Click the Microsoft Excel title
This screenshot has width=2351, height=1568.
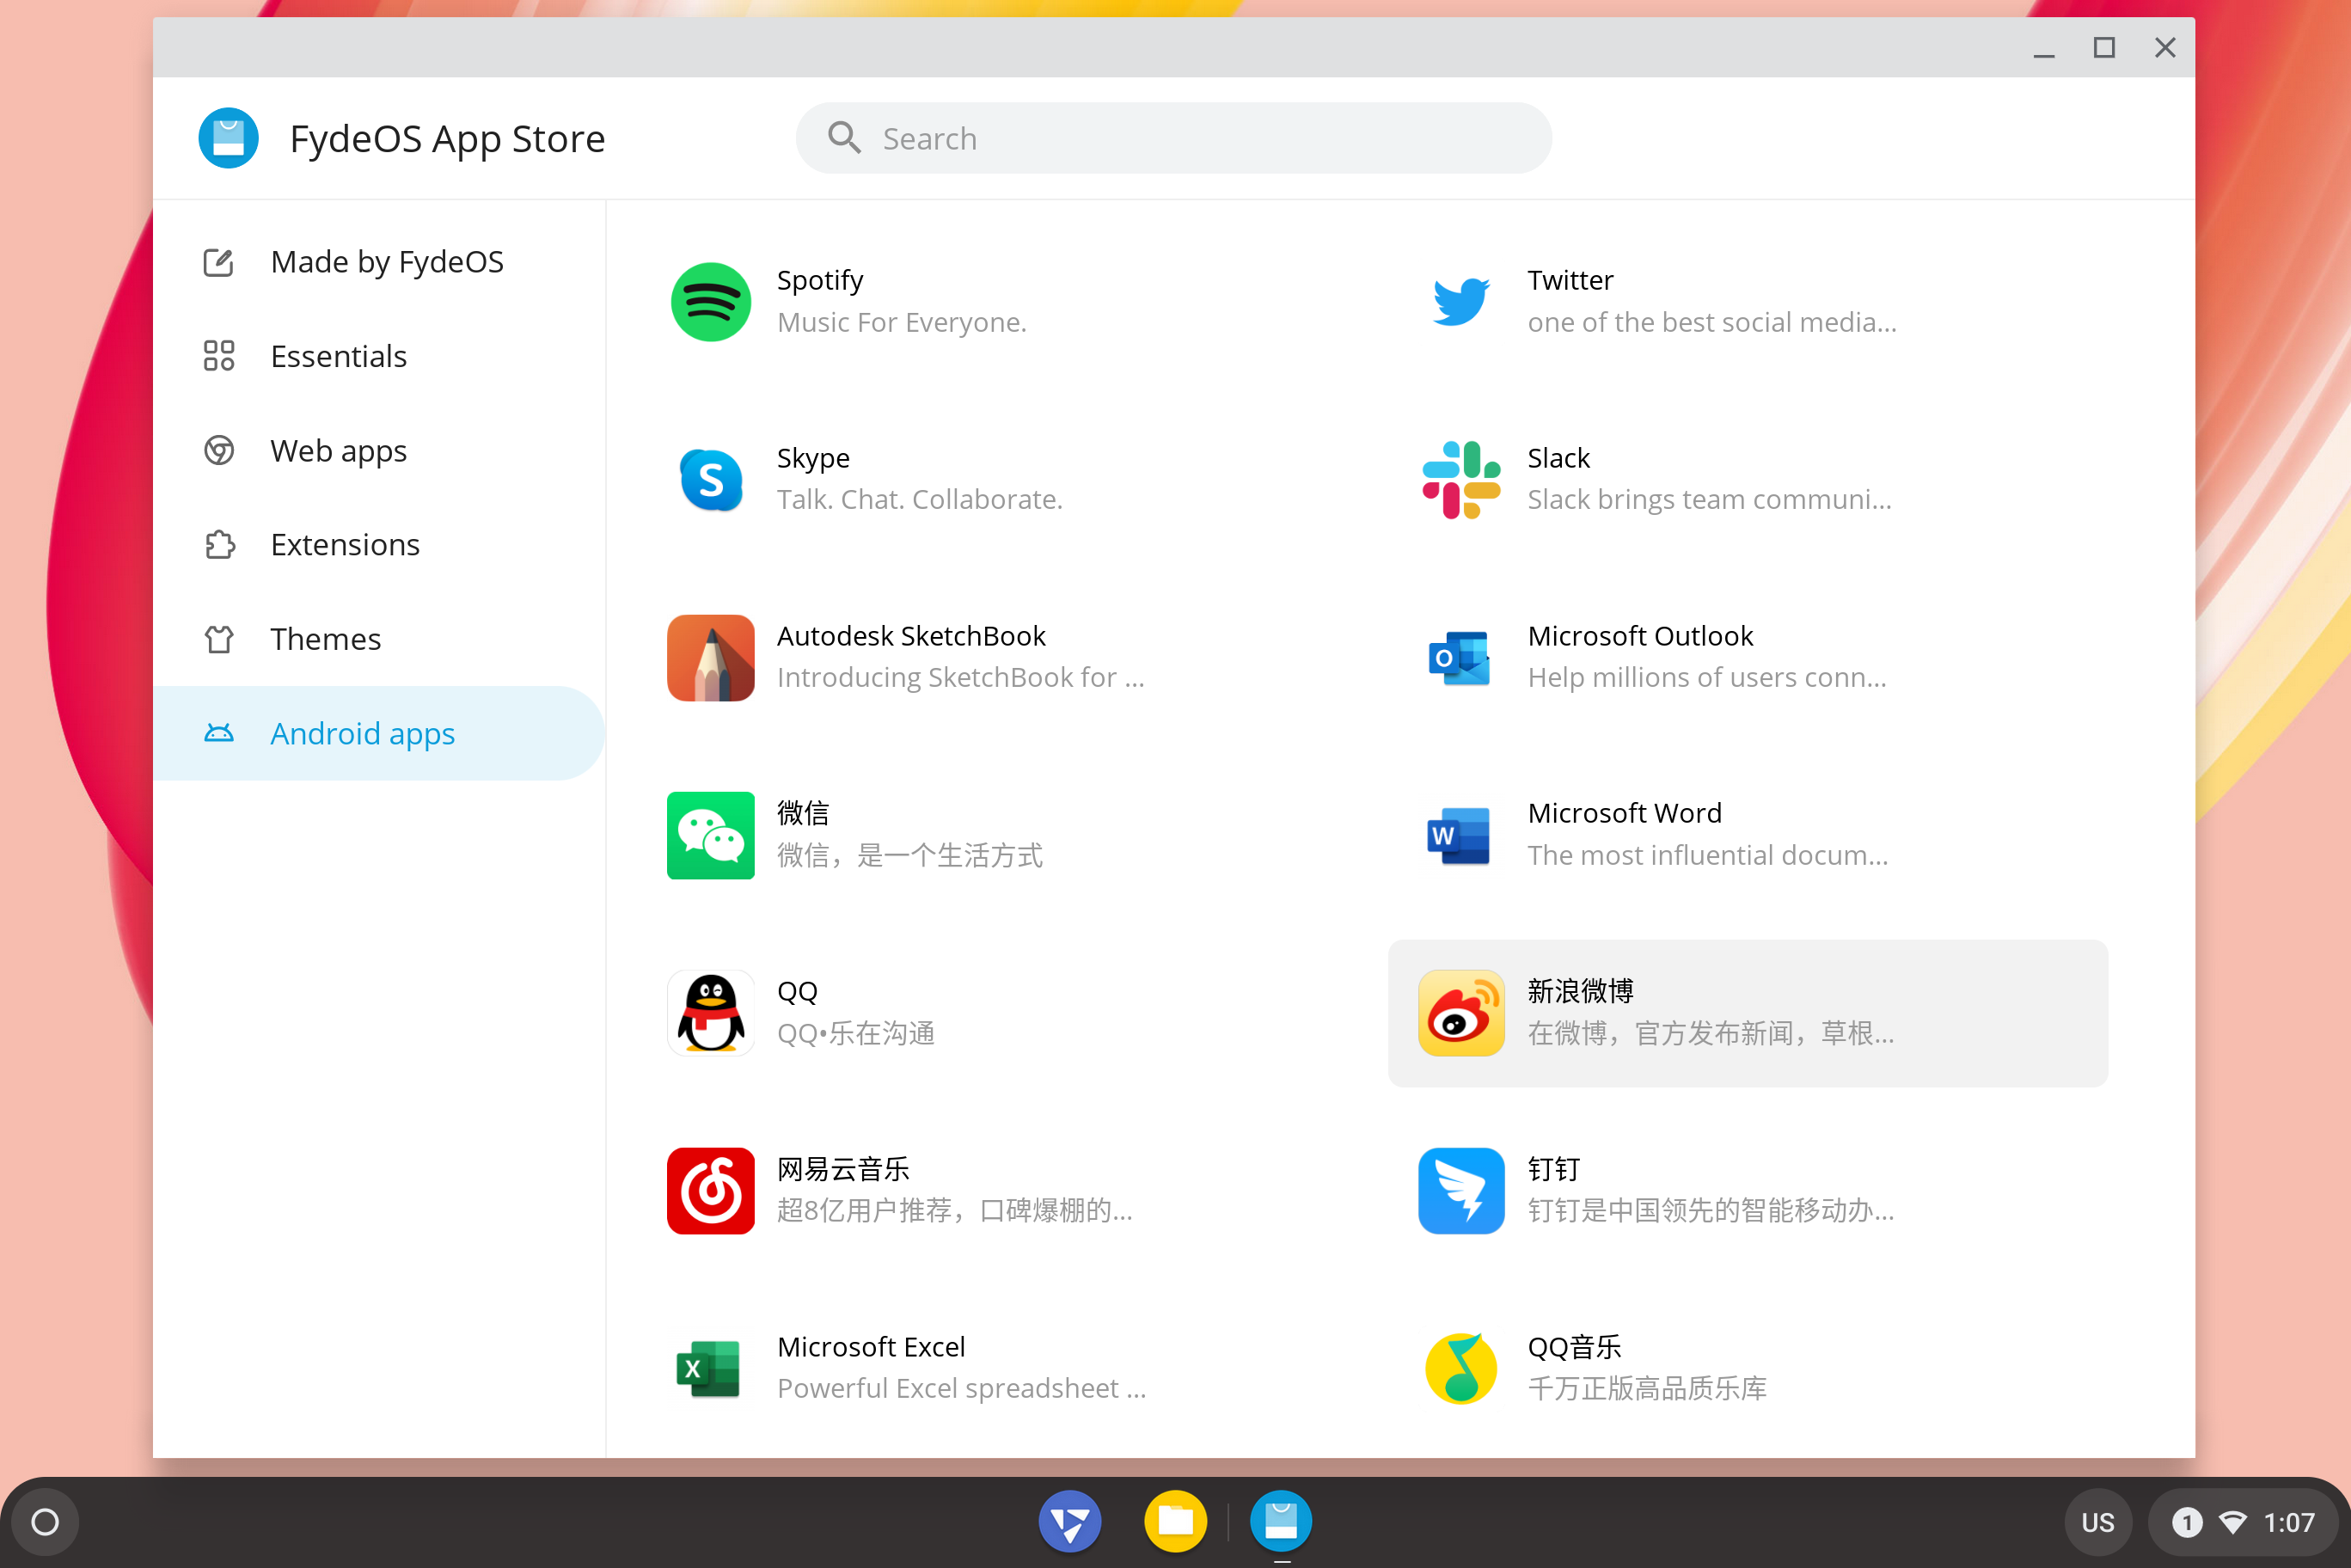[x=871, y=1348]
